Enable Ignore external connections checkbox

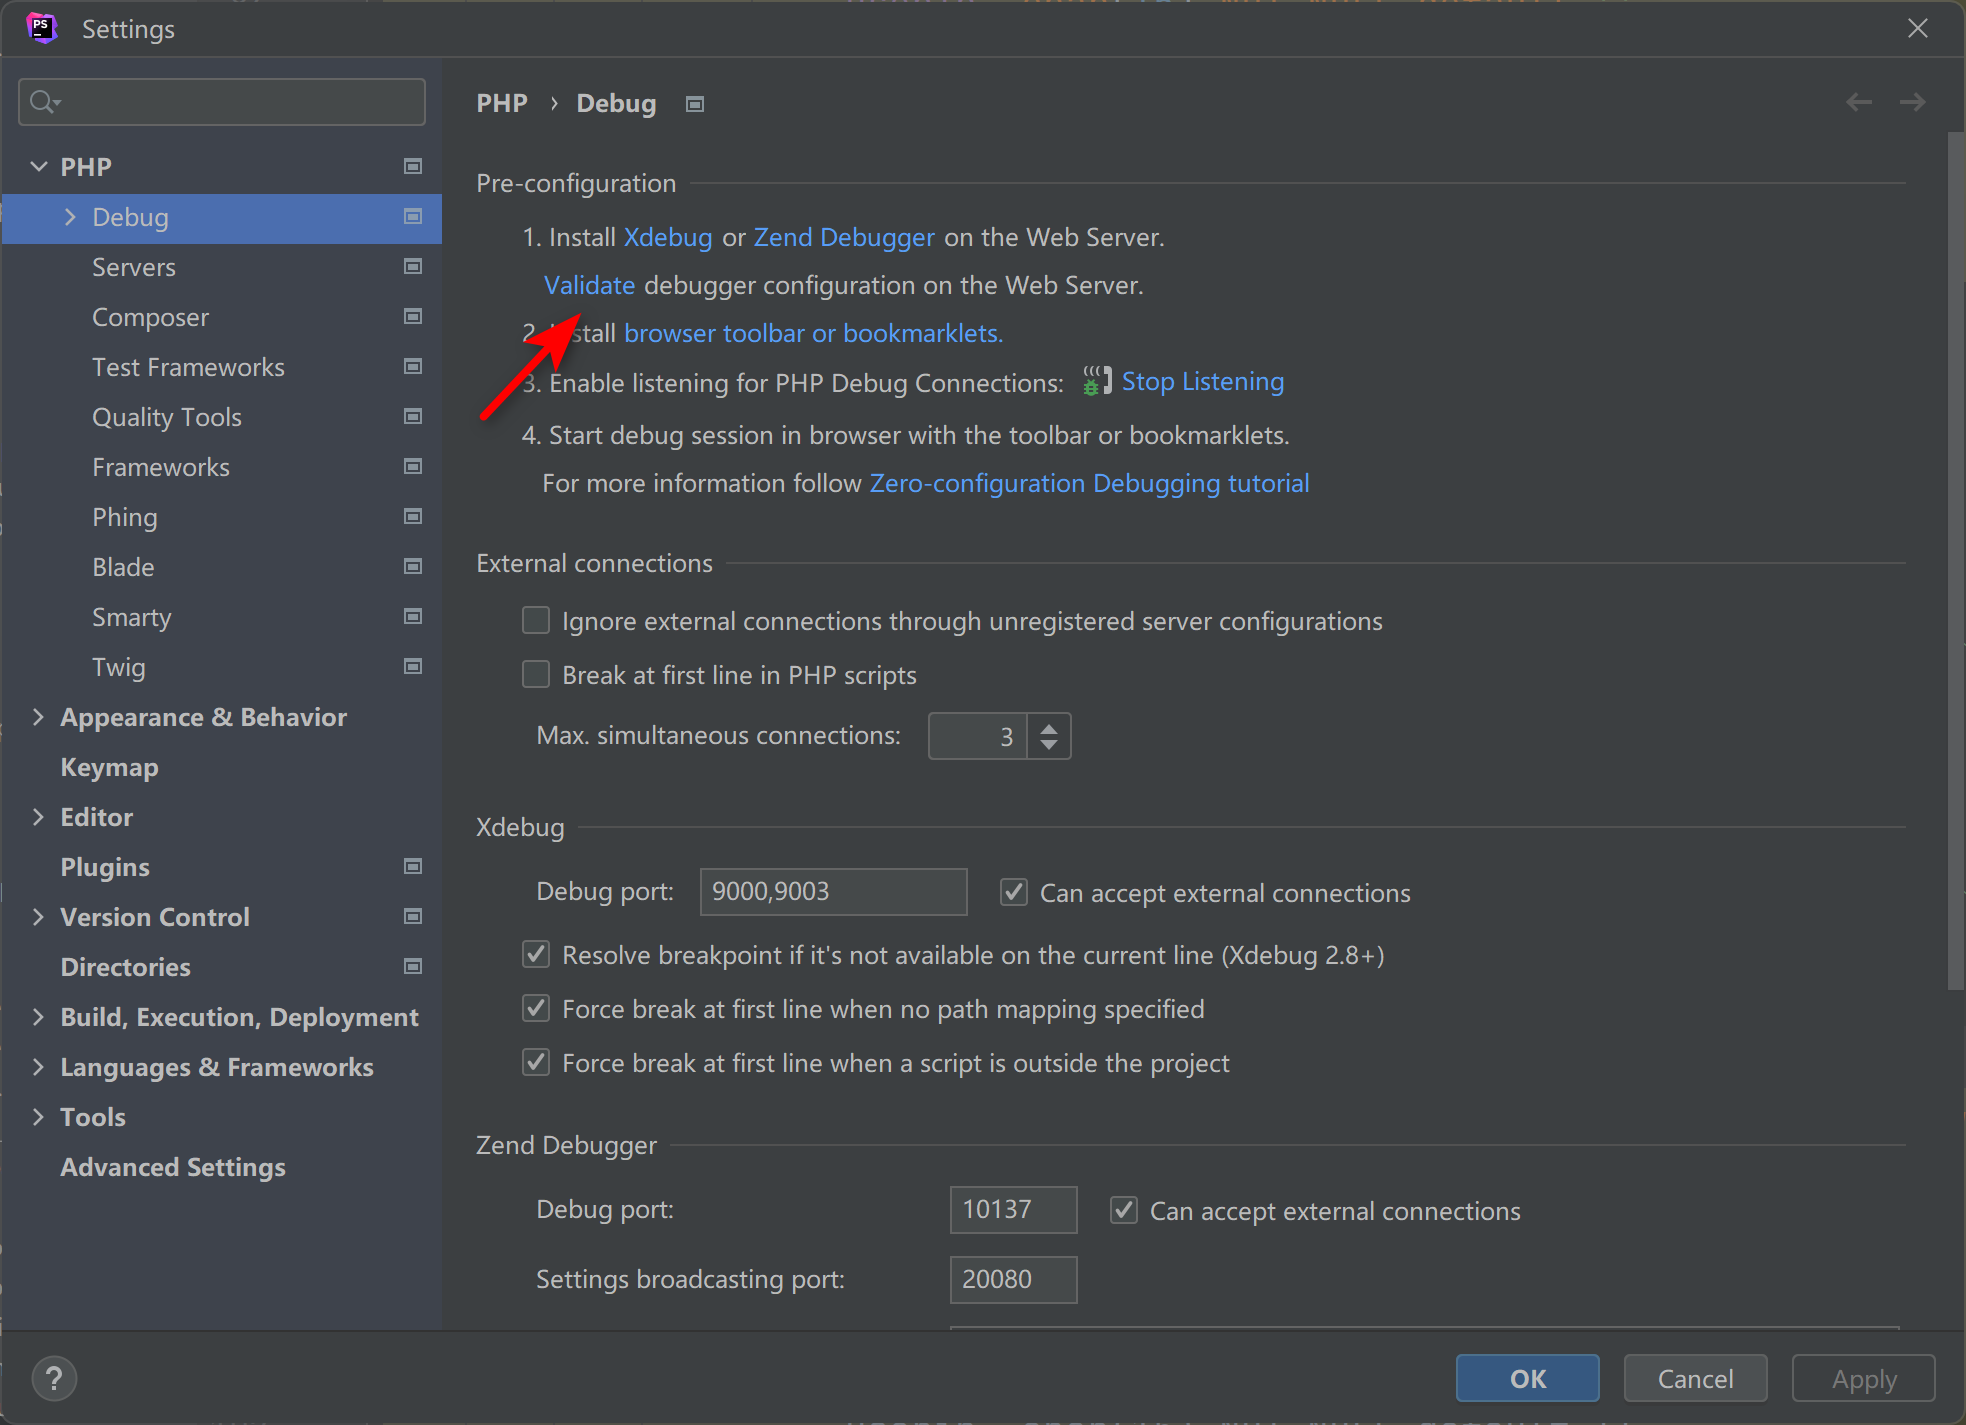point(536,621)
